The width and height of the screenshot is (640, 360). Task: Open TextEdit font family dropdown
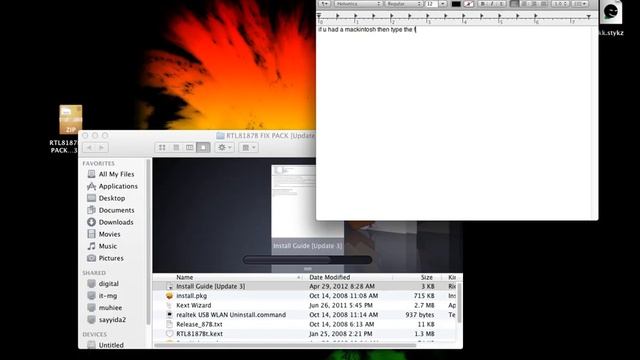[x=358, y=4]
